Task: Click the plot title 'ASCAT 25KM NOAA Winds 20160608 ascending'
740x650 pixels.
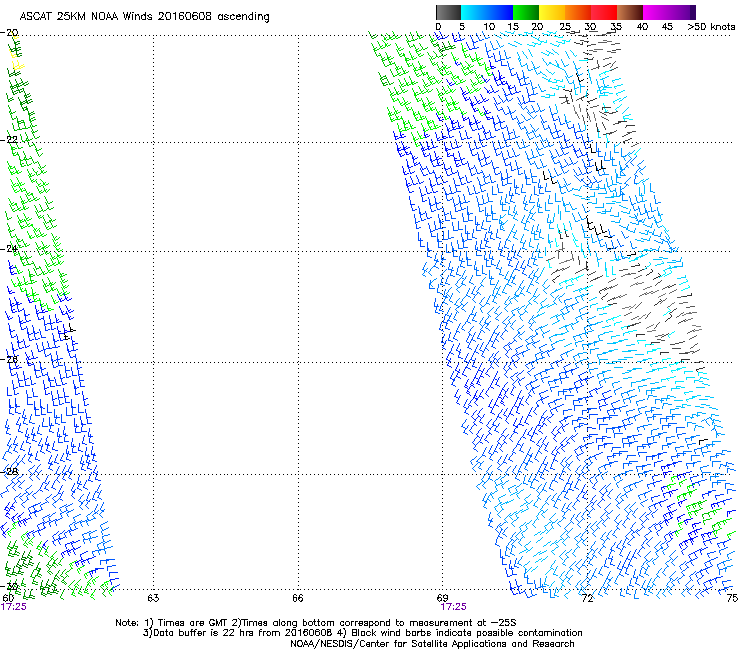Action: tap(144, 17)
